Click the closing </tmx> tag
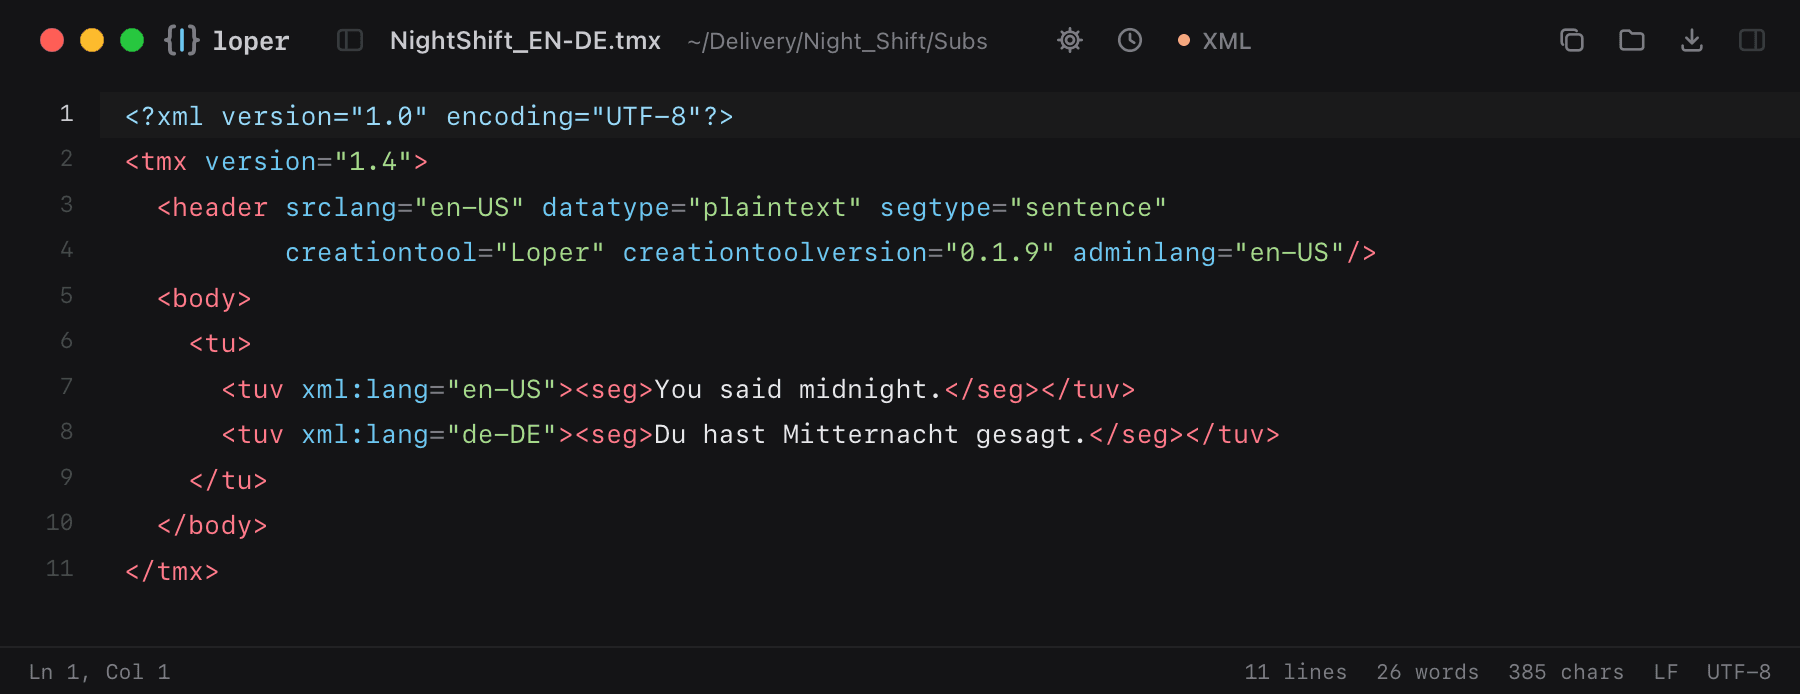The width and height of the screenshot is (1800, 694). [172, 571]
